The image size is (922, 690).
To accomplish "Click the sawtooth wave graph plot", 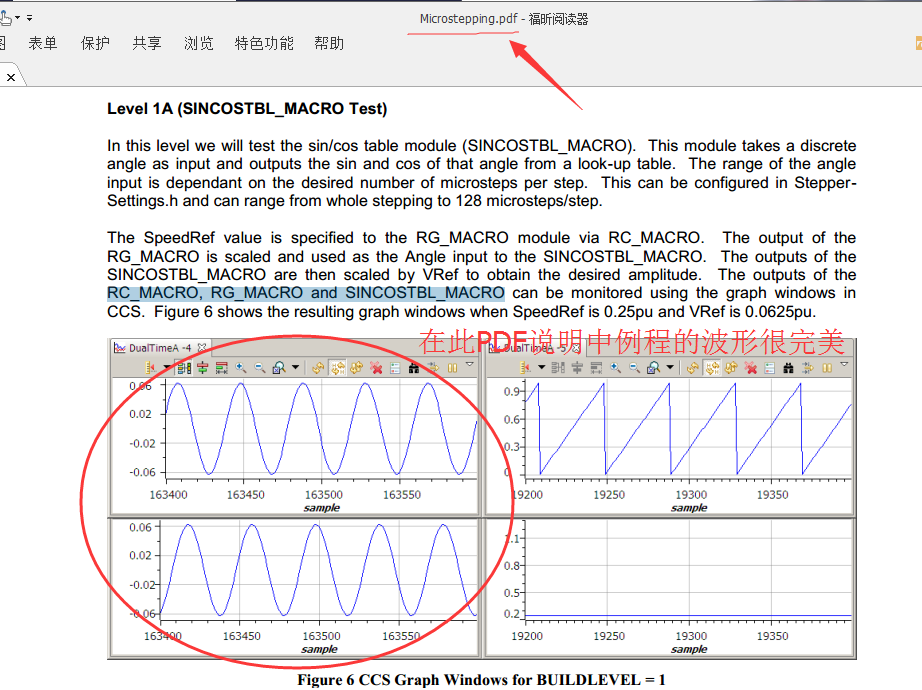I will click(x=688, y=429).
